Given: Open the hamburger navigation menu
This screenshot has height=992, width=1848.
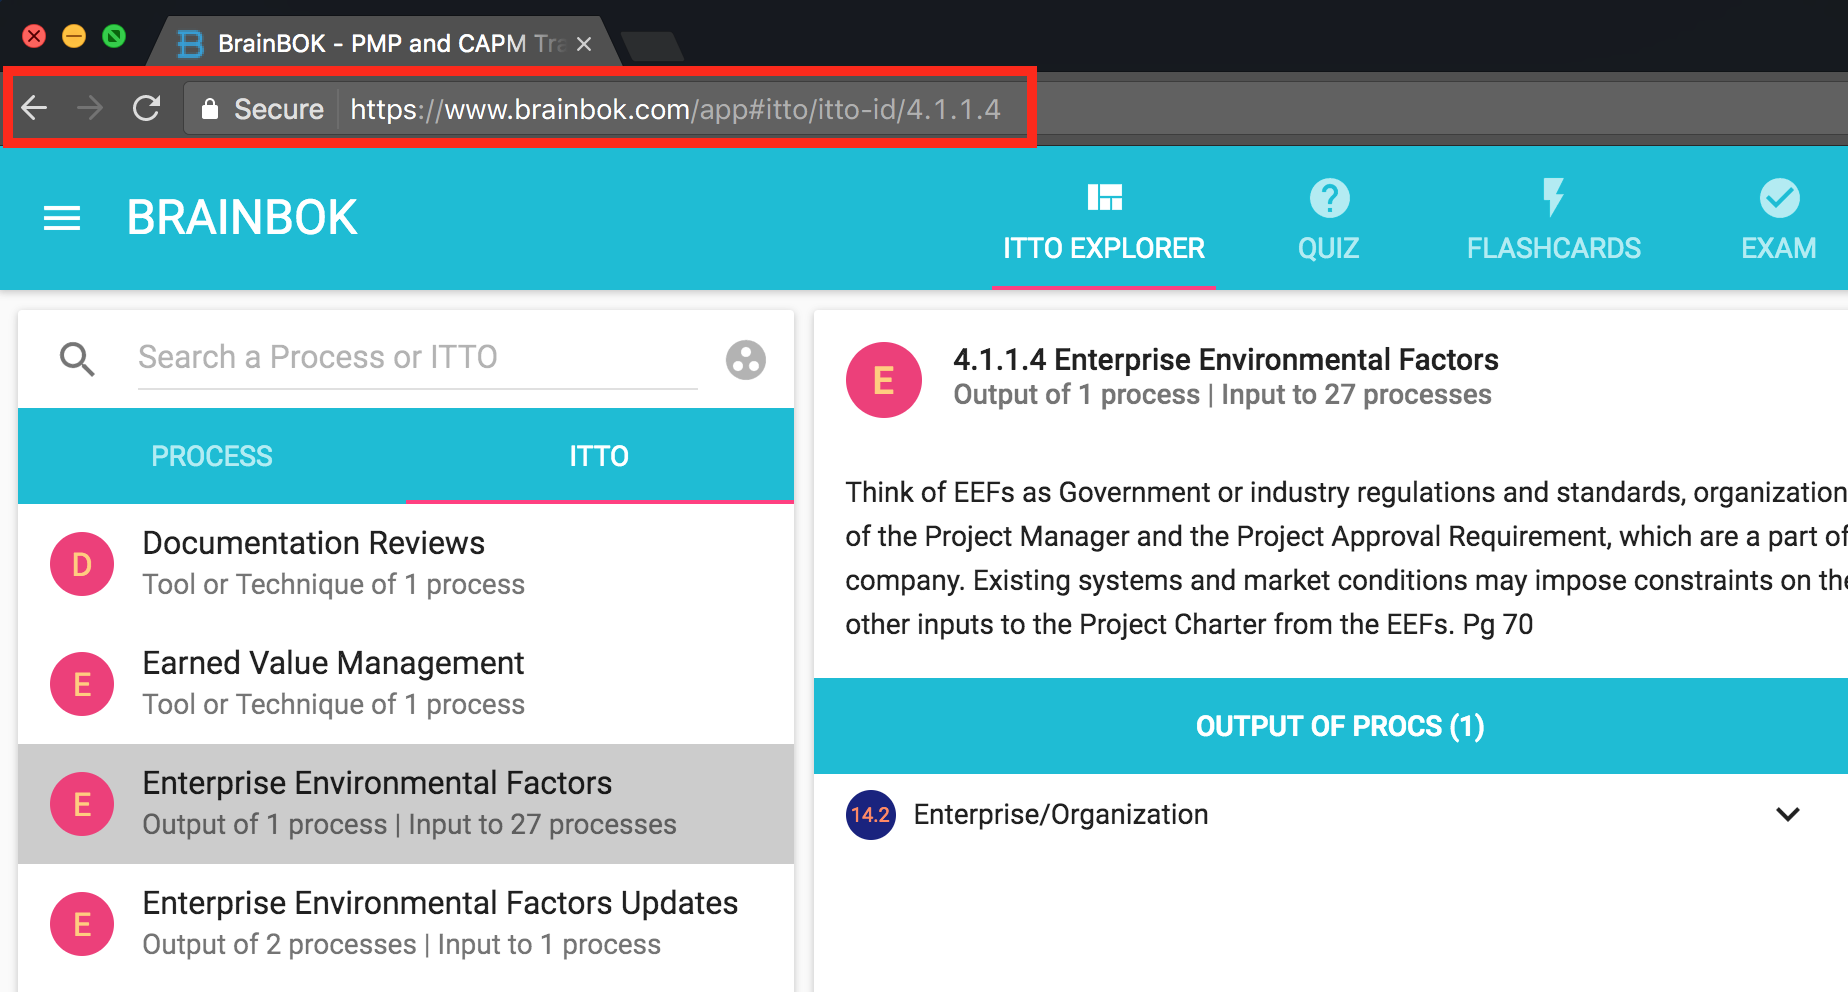Looking at the screenshot, I should point(62,218).
